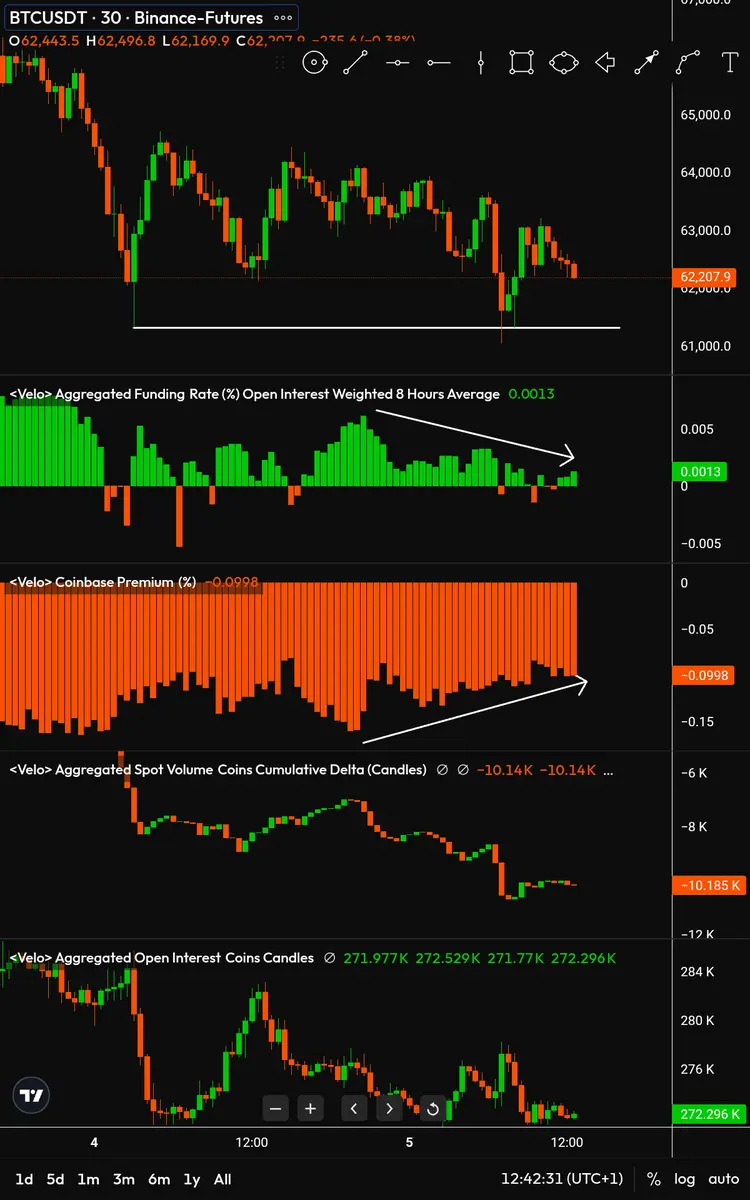This screenshot has width=750, height=1200.
Task: Open the more options dots beside Binance-Futures
Action: (284, 18)
